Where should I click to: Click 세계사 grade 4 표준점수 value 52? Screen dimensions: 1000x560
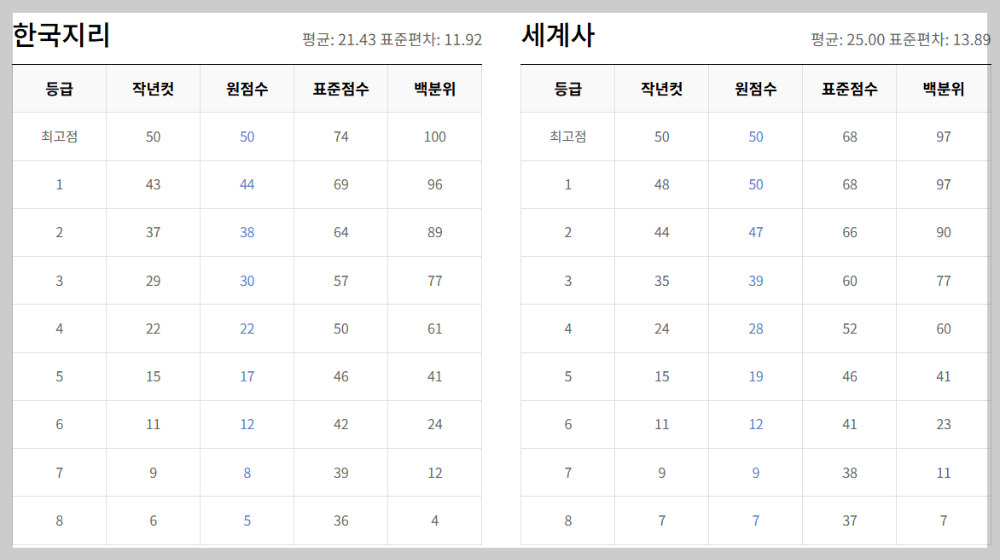(849, 328)
